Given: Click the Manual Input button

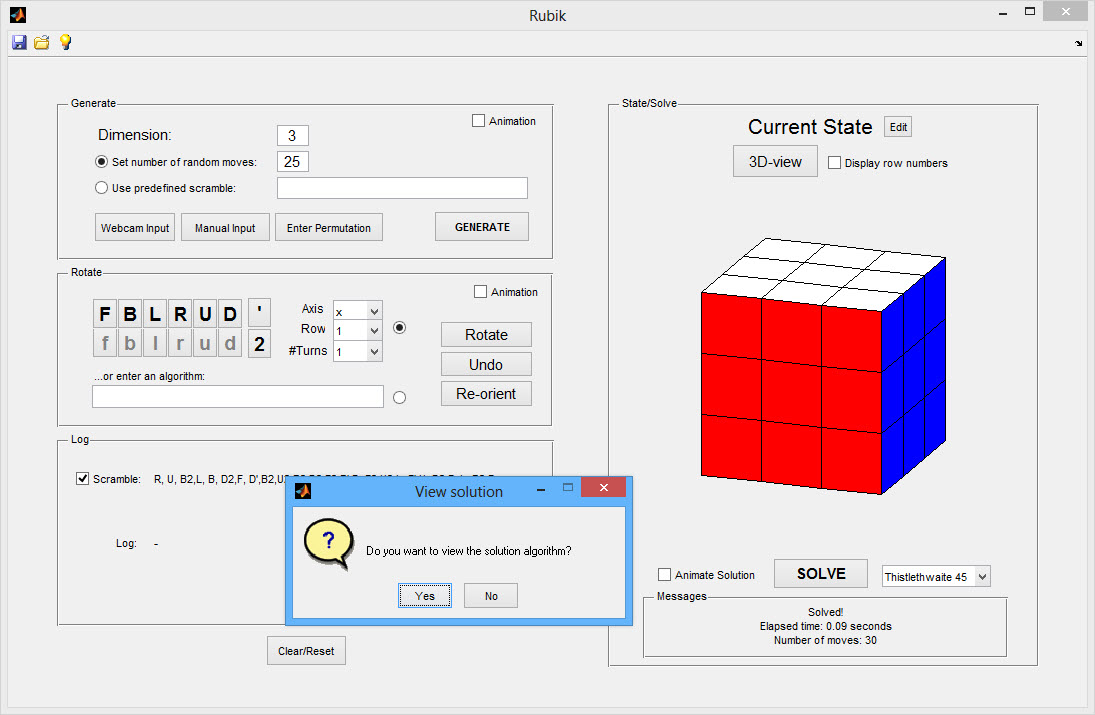Looking at the screenshot, I should [225, 228].
